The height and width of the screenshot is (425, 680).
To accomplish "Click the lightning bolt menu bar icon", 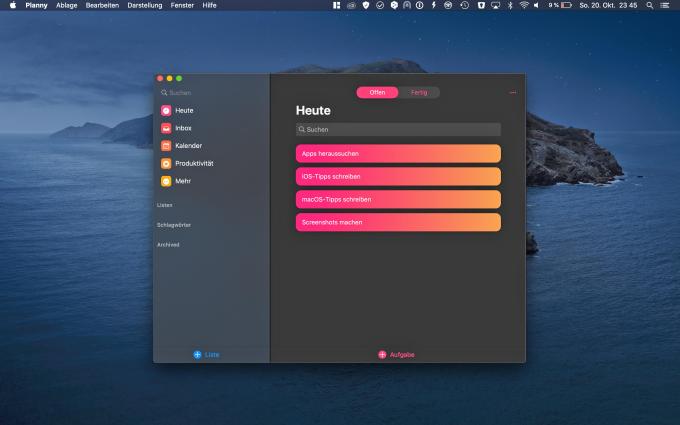I will tap(433, 5).
